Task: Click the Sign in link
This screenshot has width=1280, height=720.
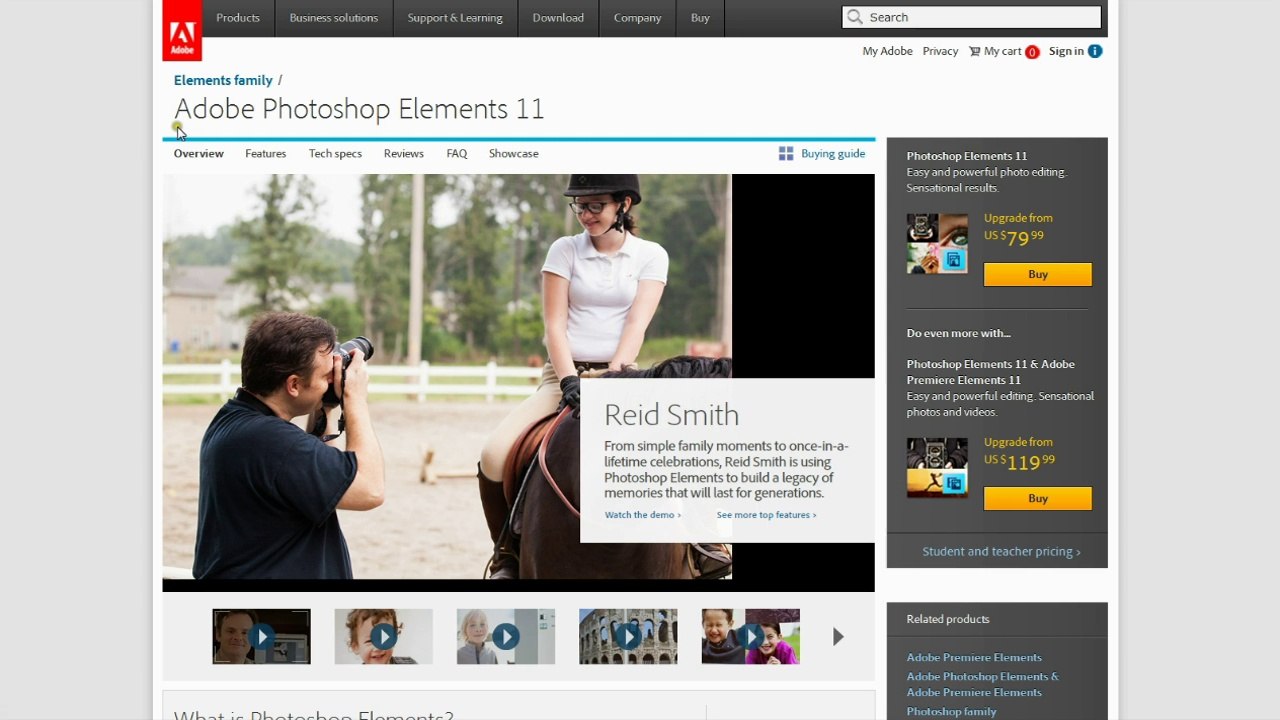Action: 1066,51
